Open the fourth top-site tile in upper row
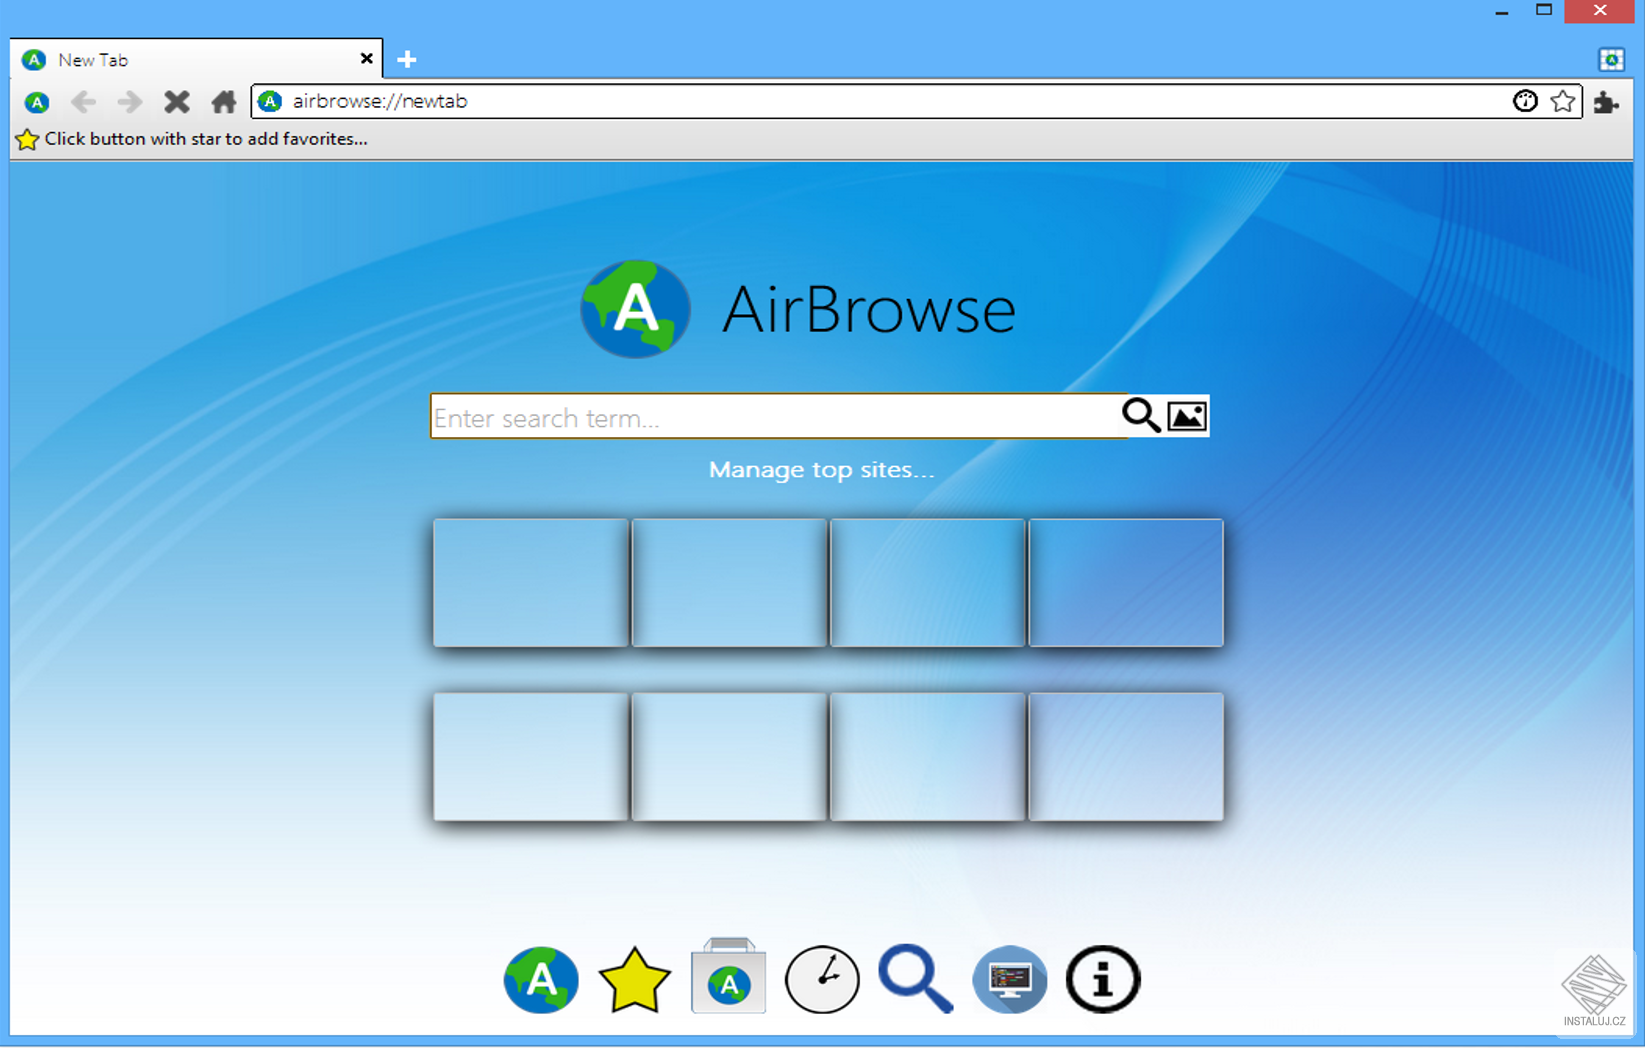 pyautogui.click(x=1126, y=583)
